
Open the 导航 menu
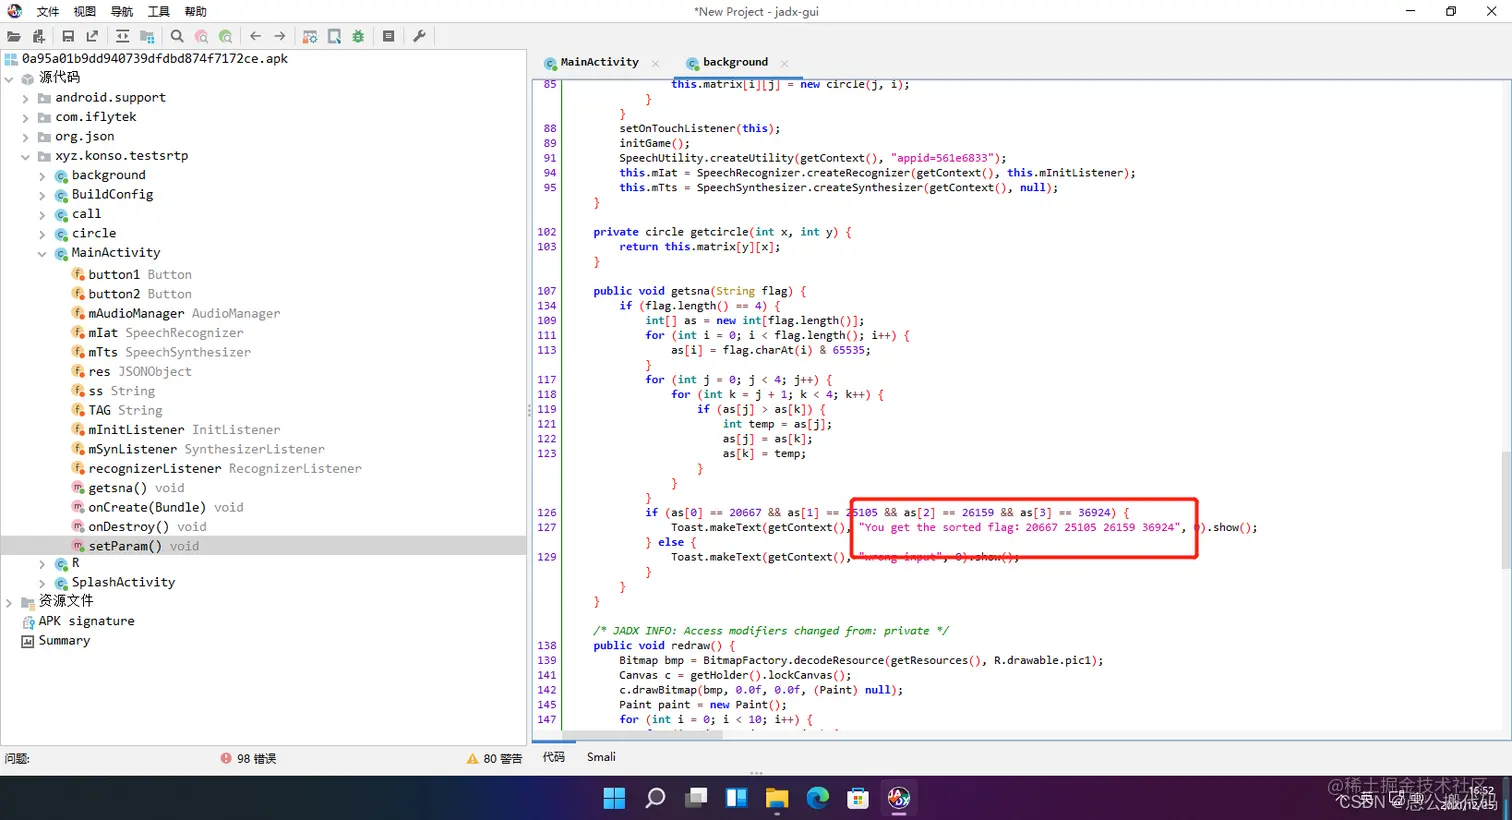coord(122,12)
